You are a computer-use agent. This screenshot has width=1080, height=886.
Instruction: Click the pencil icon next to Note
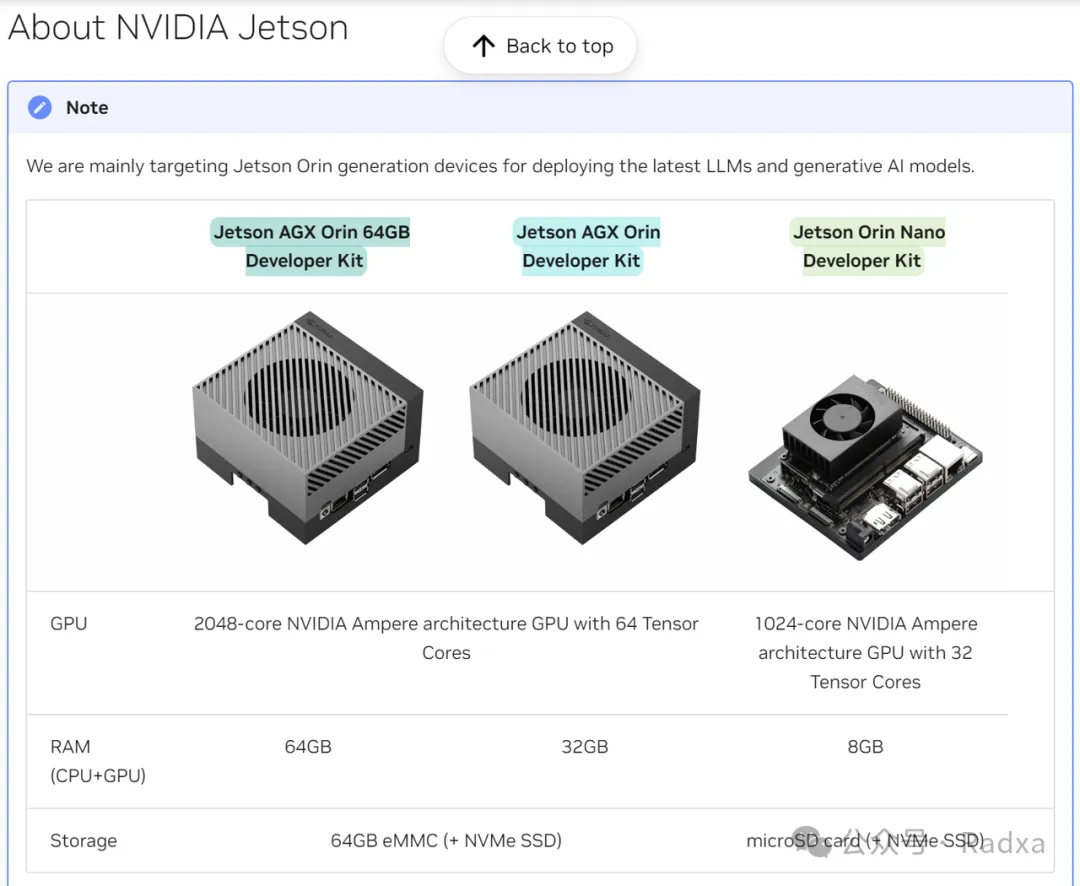40,108
